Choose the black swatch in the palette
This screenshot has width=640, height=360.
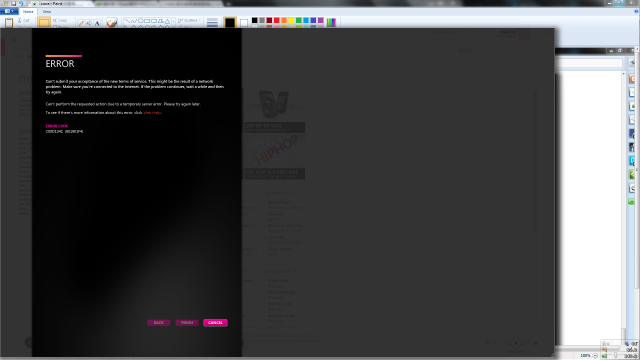(x=255, y=20)
